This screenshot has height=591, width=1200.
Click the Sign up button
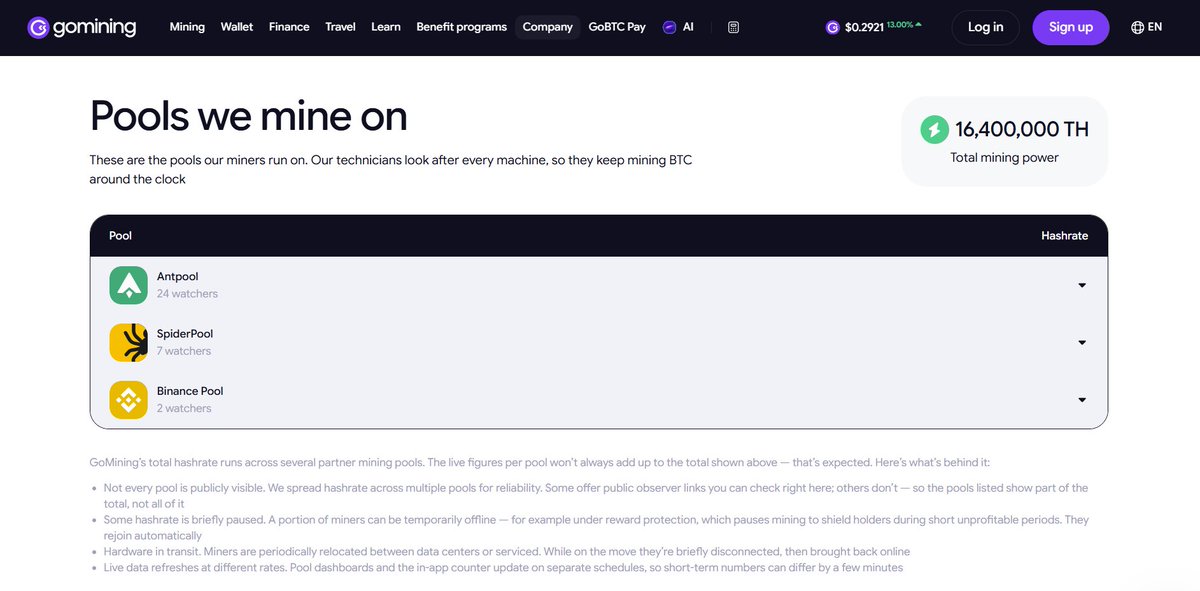click(1071, 27)
